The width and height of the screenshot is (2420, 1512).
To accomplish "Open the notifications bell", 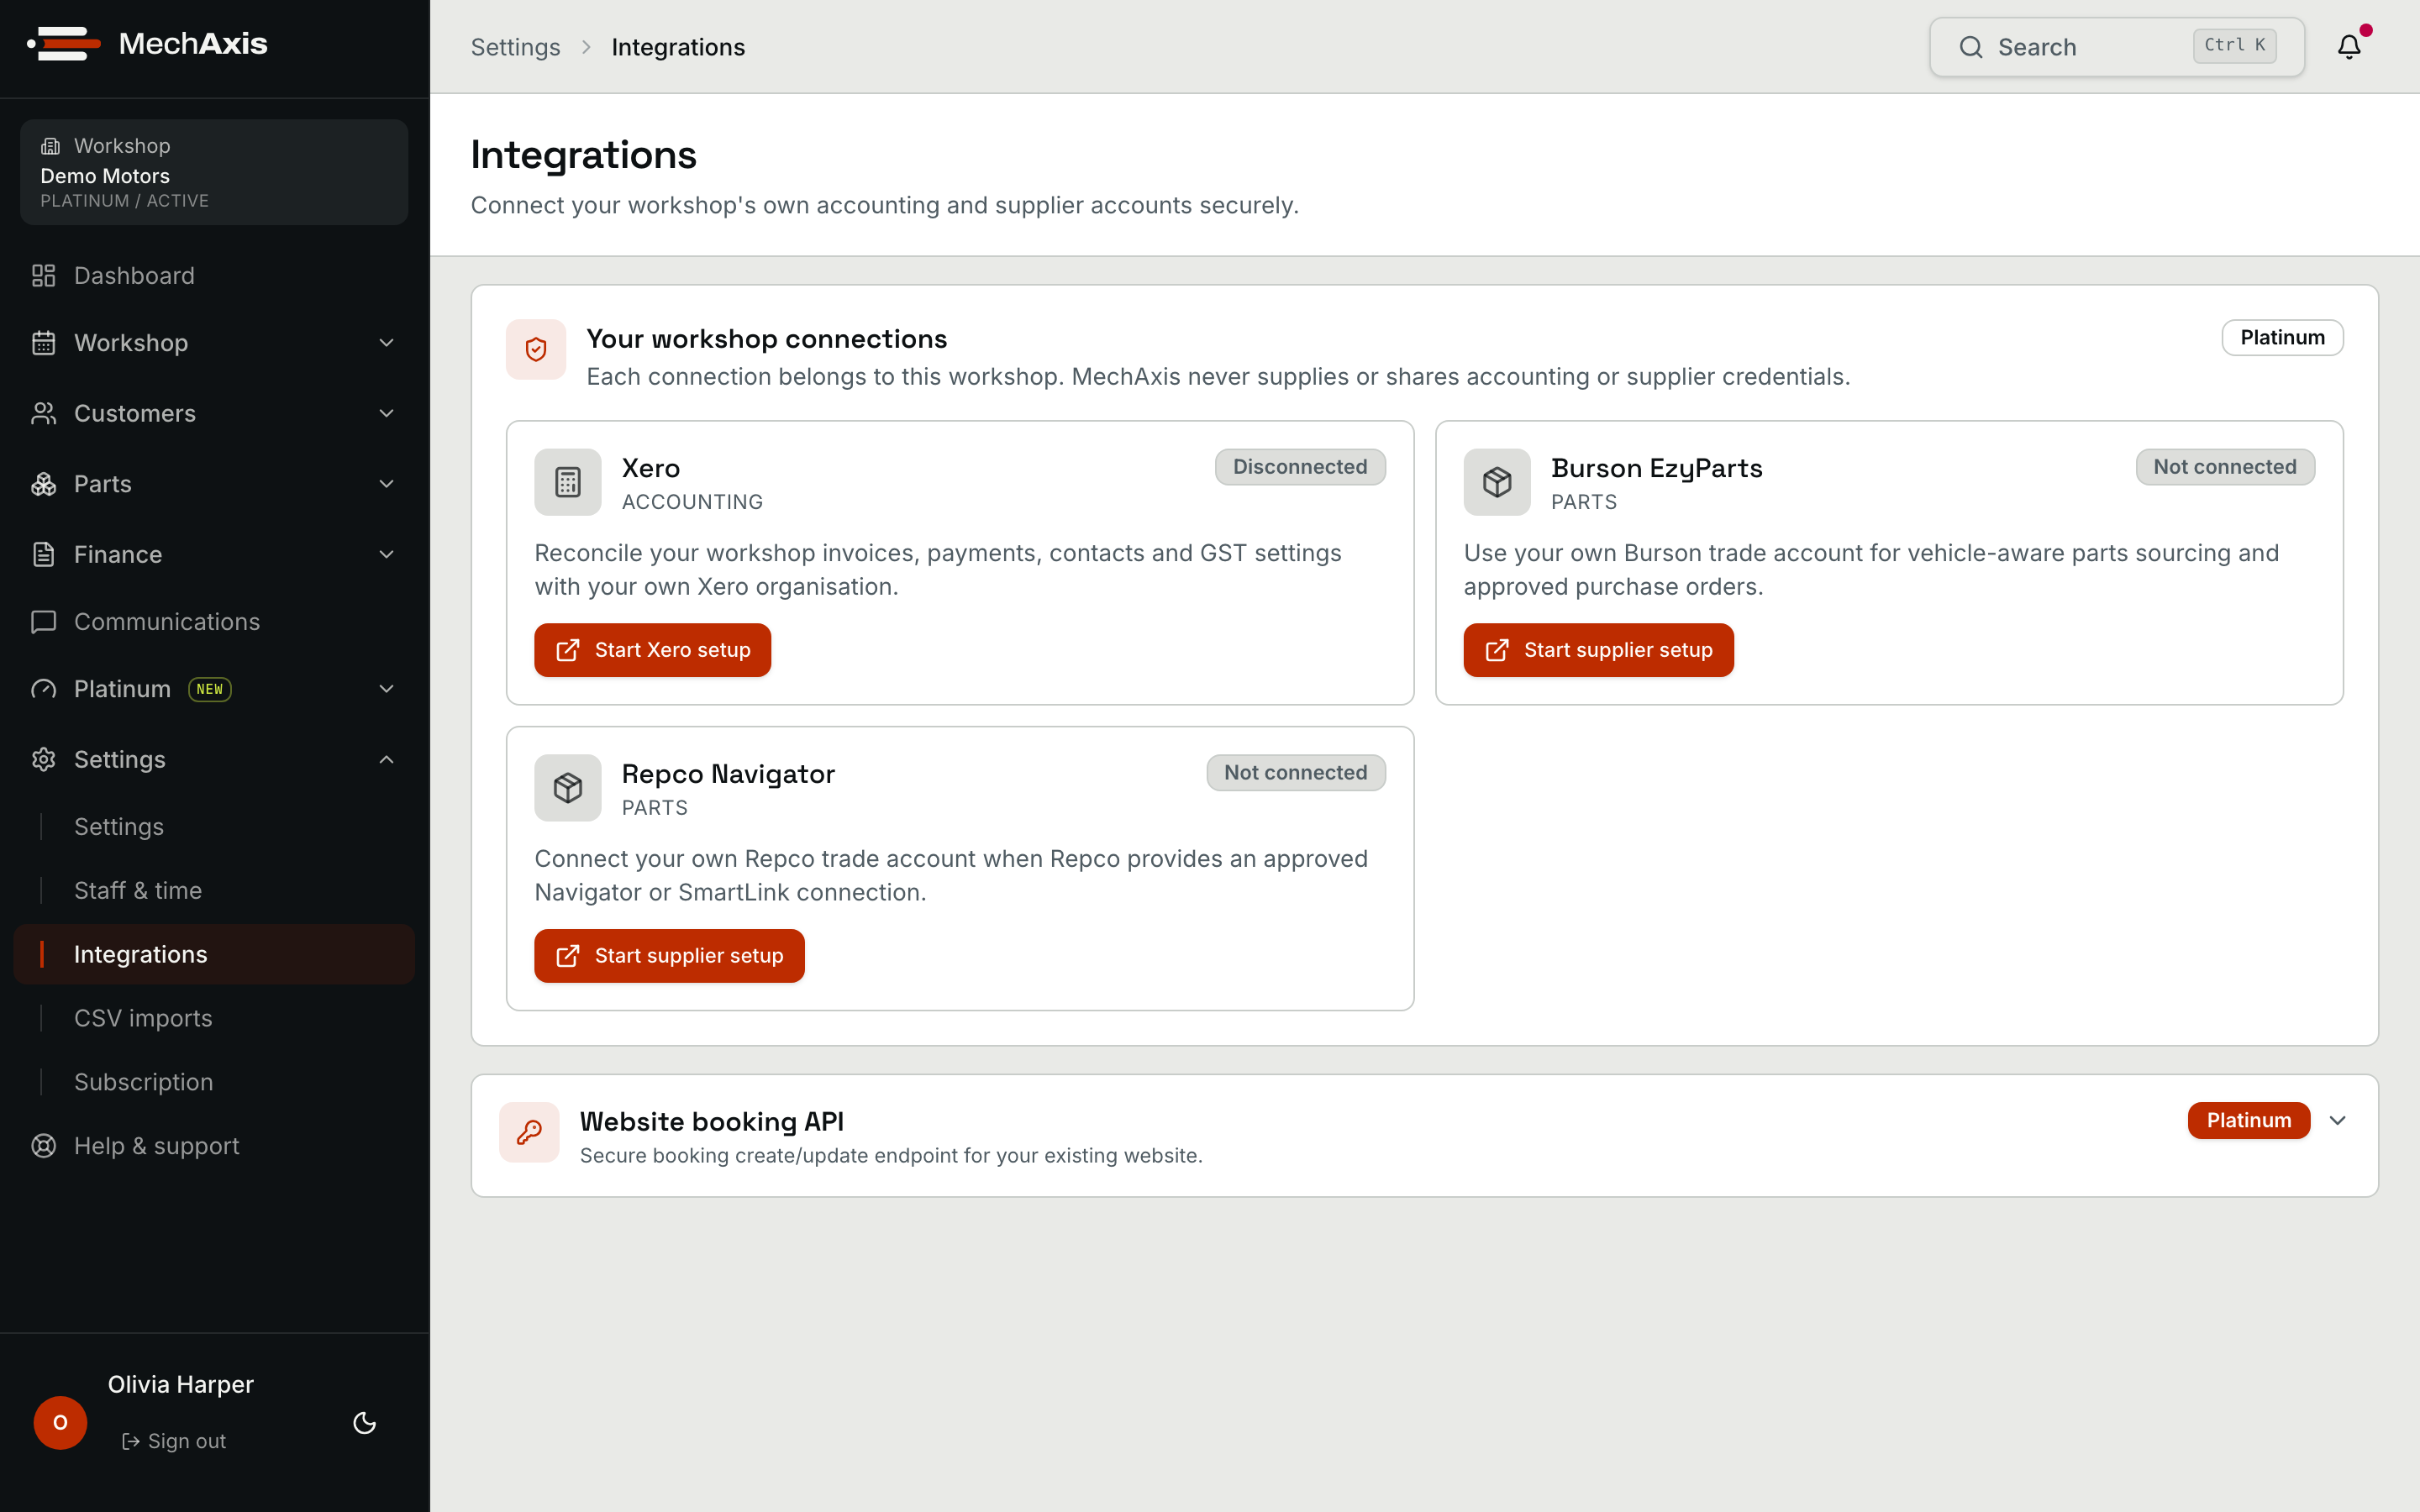I will [x=2349, y=47].
